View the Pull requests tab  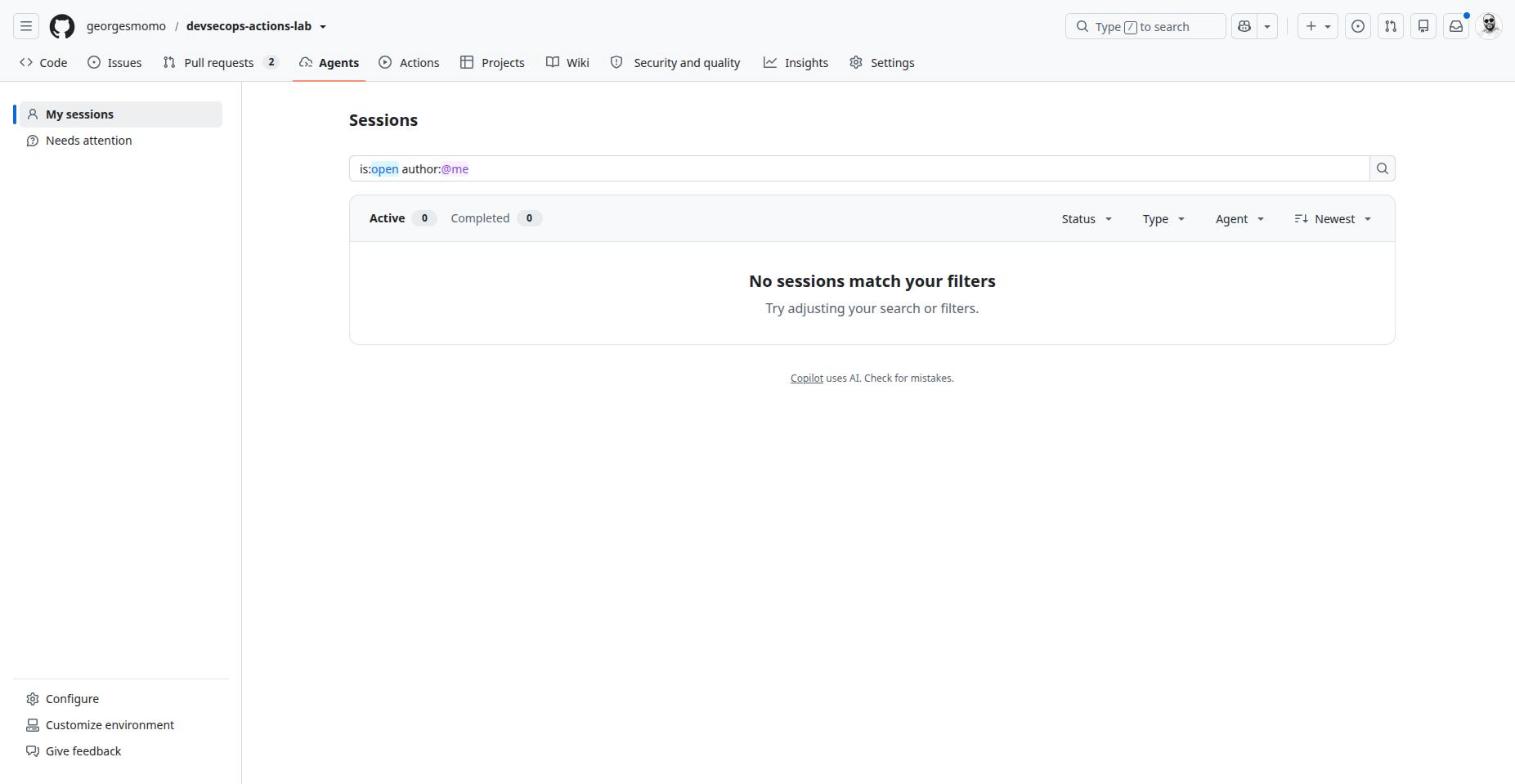coord(220,62)
